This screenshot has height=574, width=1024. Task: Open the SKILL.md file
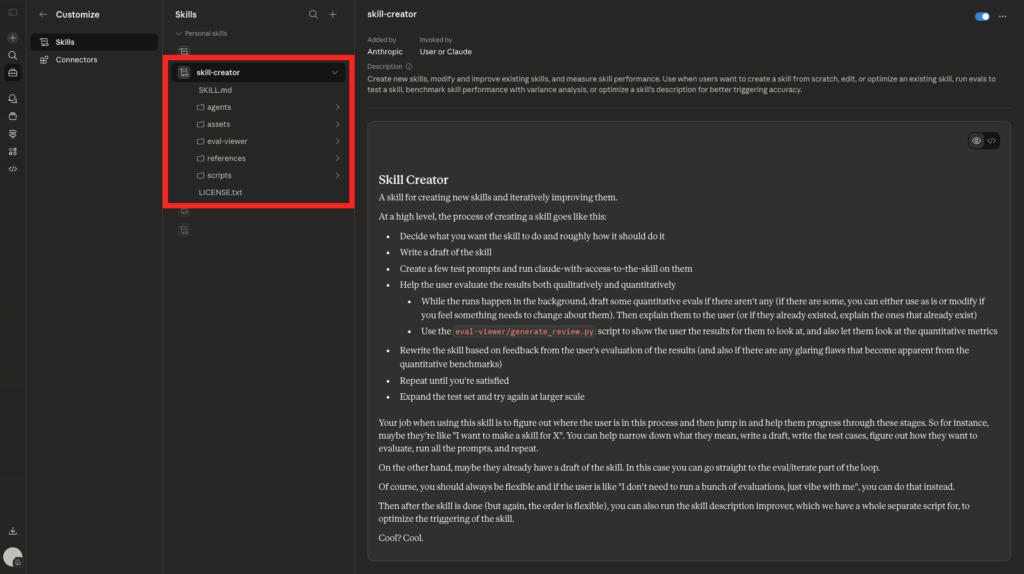pyautogui.click(x=215, y=90)
